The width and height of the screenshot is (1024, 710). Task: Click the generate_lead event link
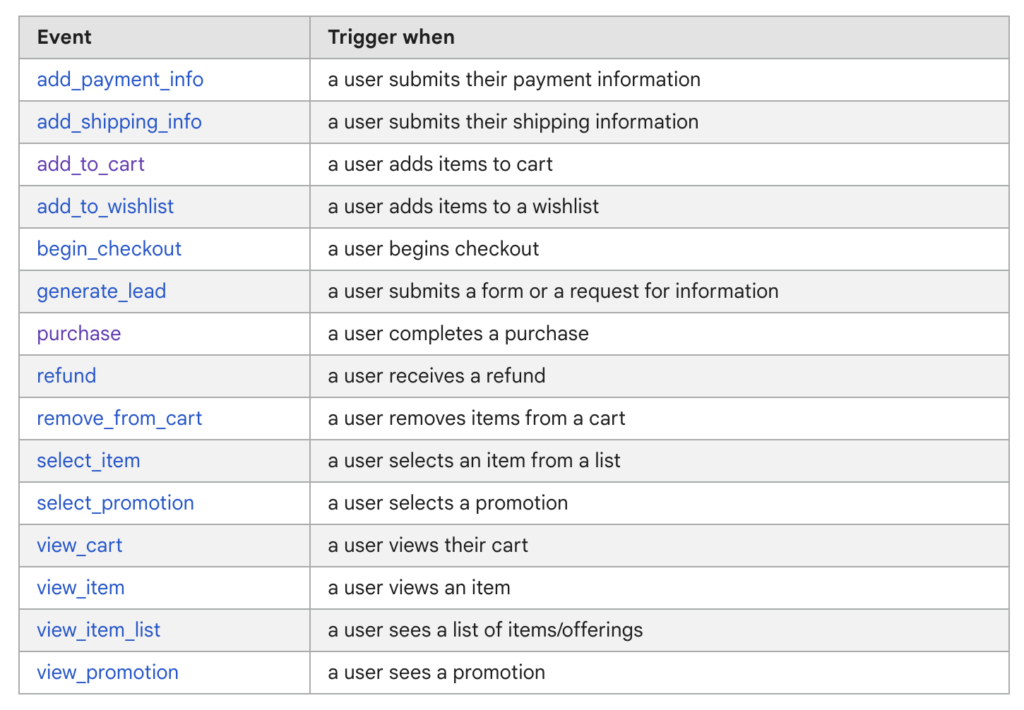(101, 292)
